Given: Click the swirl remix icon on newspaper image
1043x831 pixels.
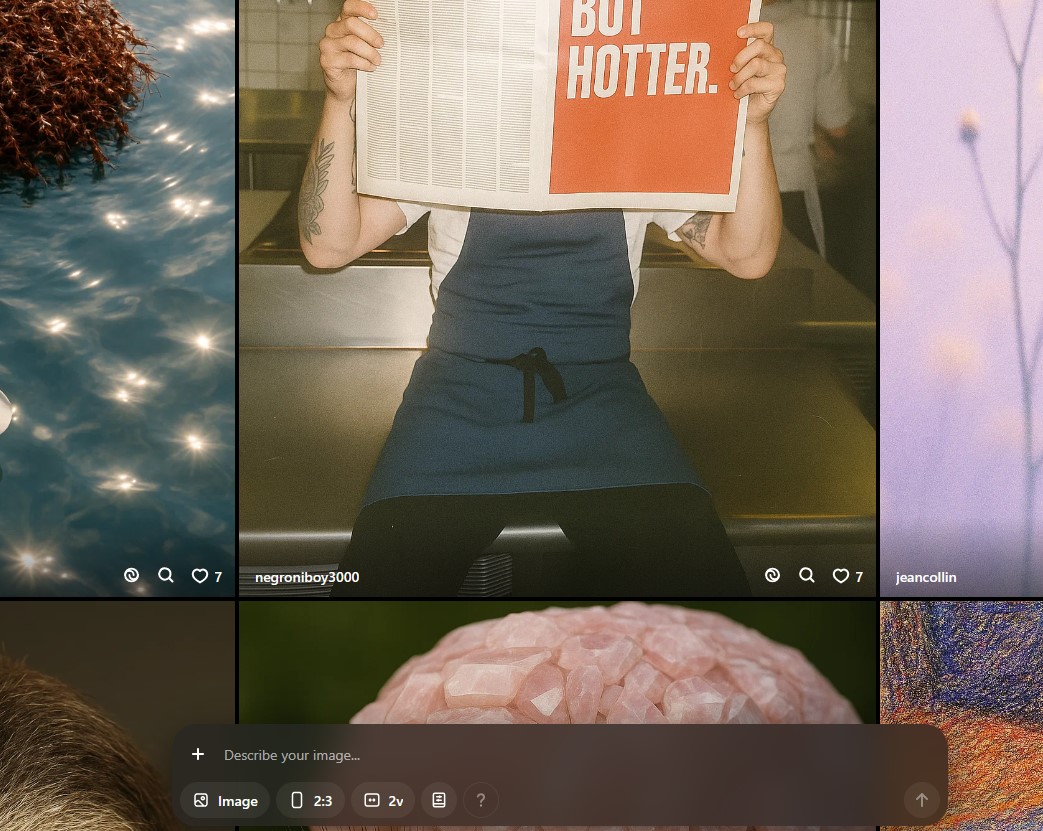Looking at the screenshot, I should tap(772, 575).
